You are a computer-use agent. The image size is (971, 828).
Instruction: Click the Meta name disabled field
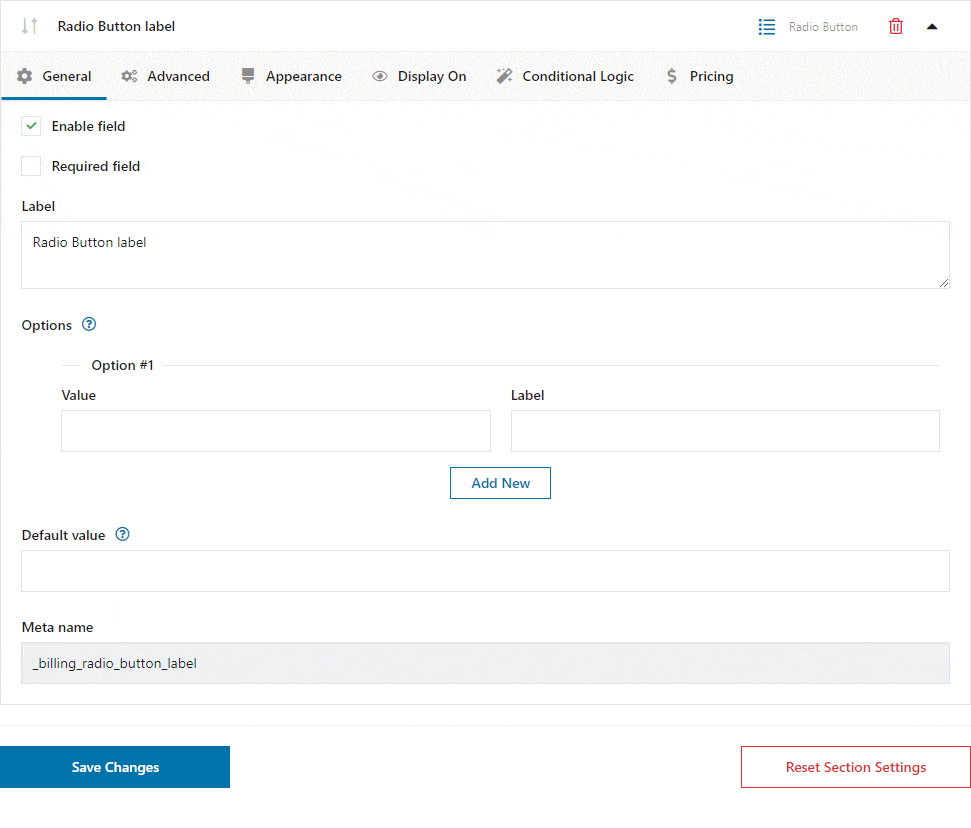pos(485,663)
